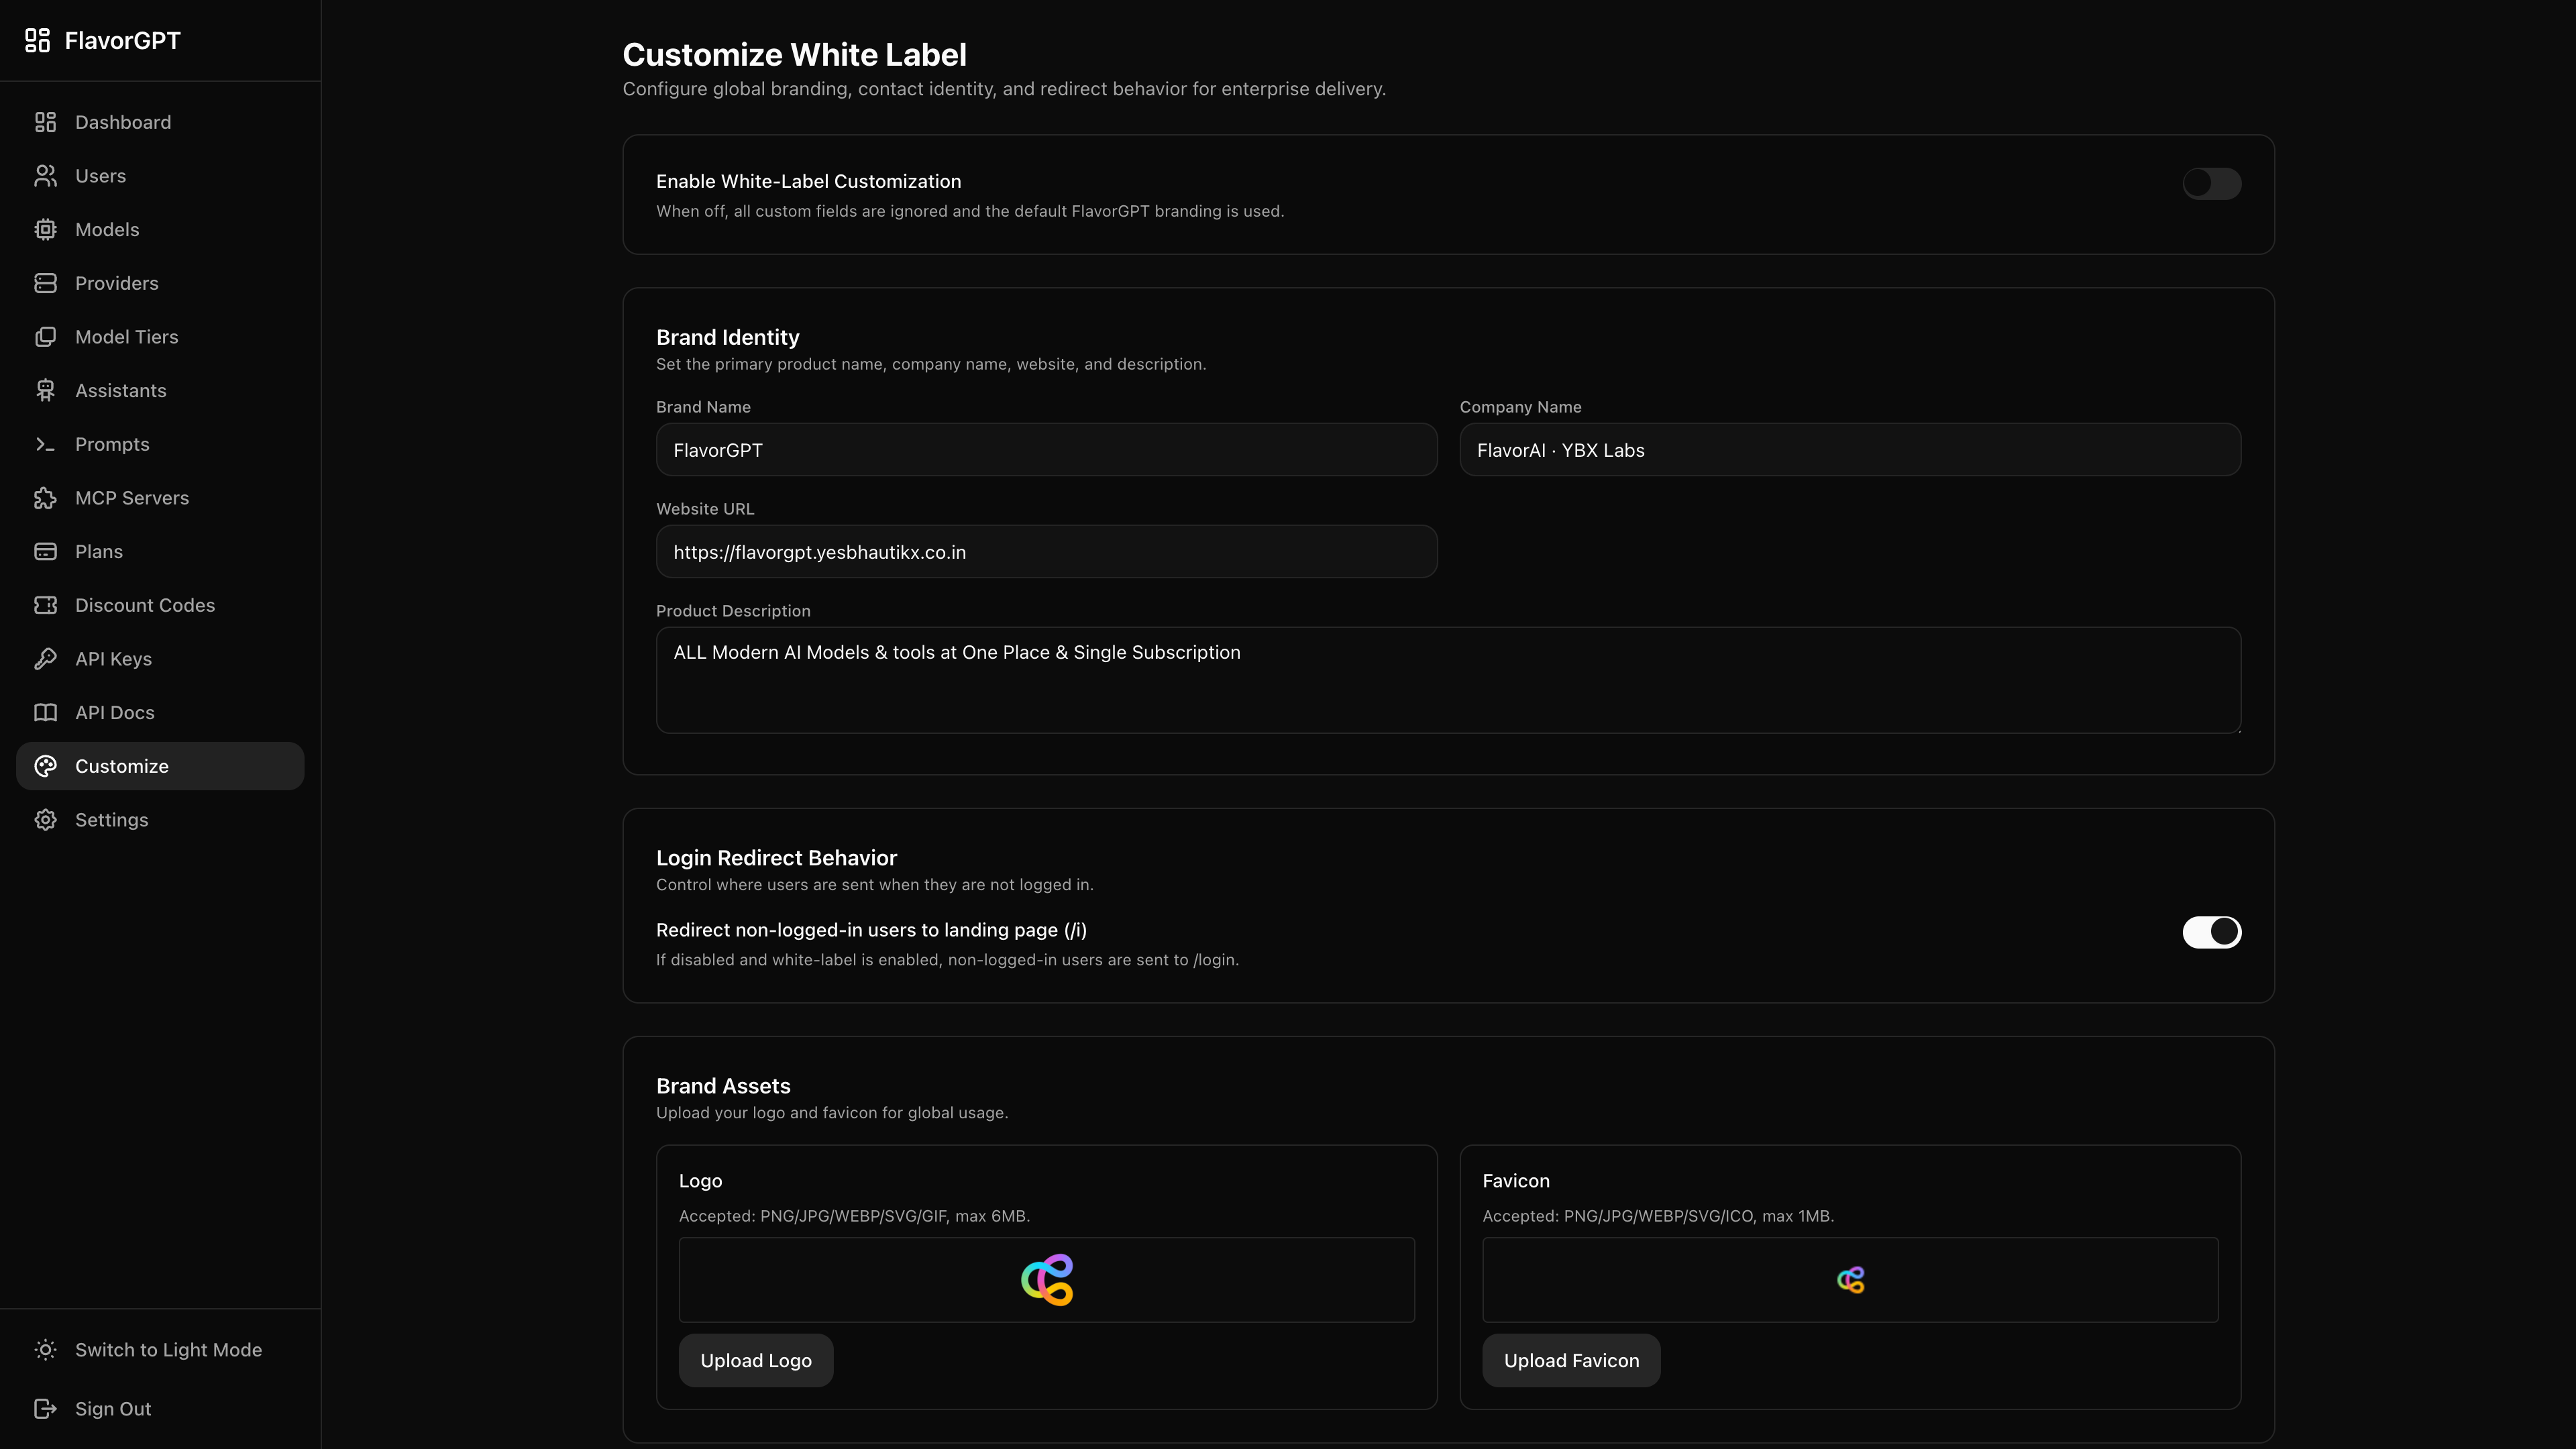The width and height of the screenshot is (2576, 1449).
Task: Click the 'Brand Assets' section heading
Action: tap(723, 1086)
